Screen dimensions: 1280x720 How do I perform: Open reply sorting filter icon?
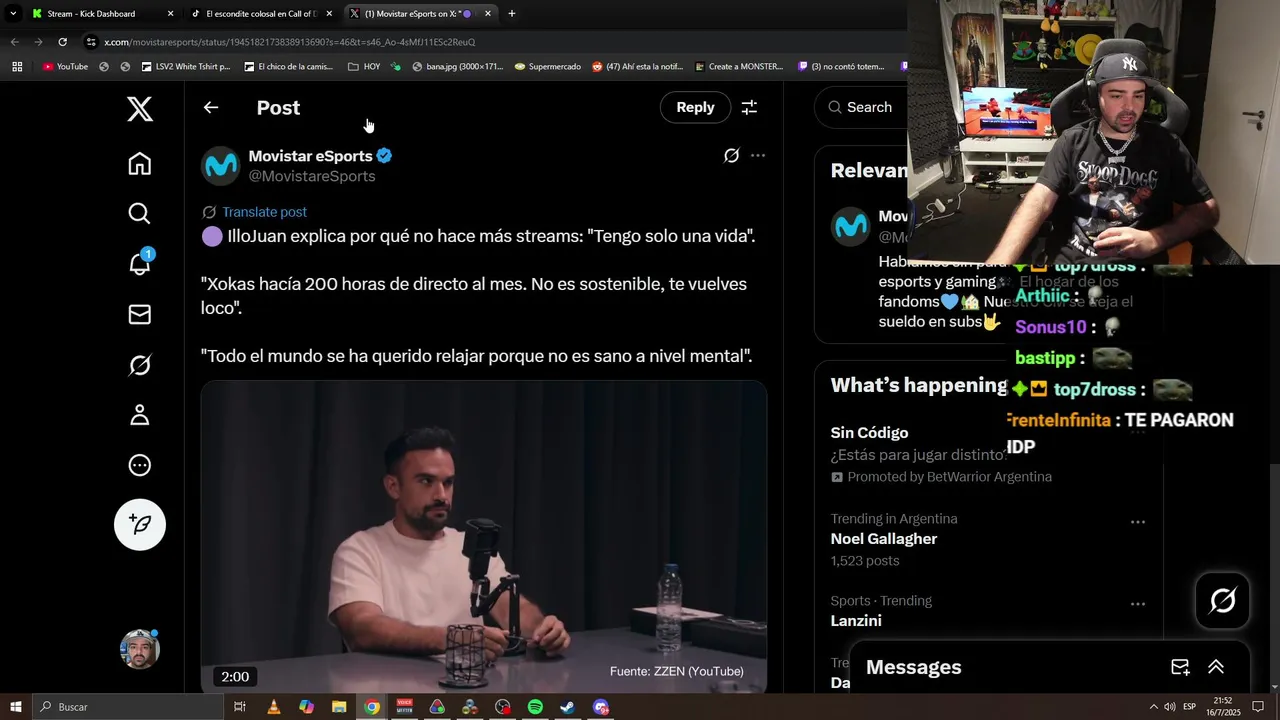(749, 107)
